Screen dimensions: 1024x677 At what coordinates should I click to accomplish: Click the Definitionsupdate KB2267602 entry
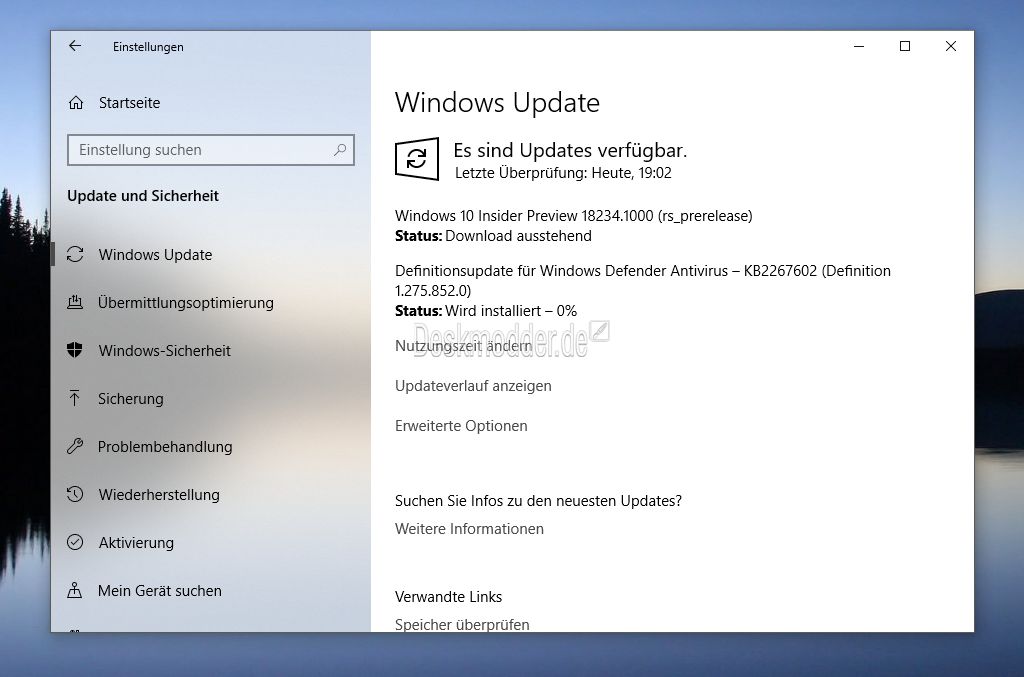pyautogui.click(x=643, y=281)
